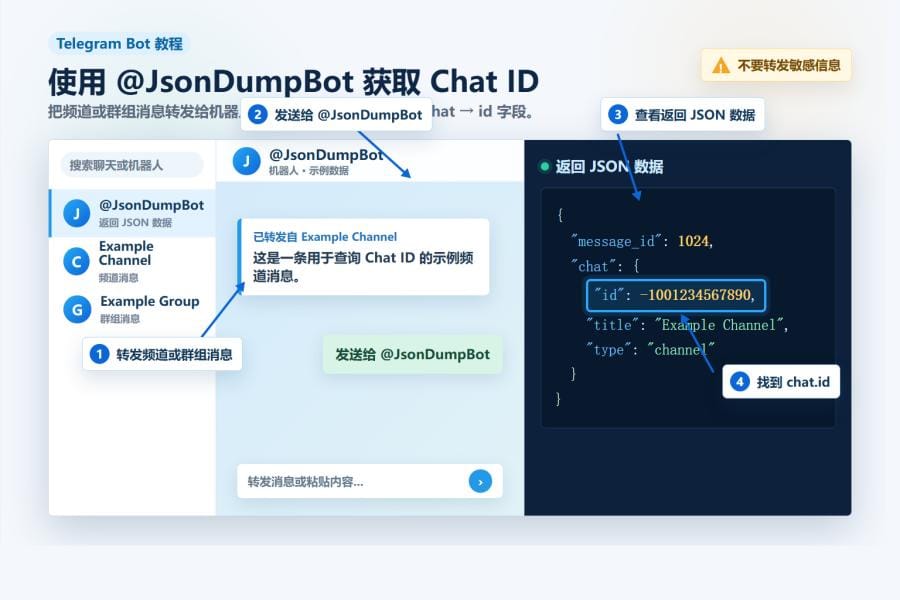This screenshot has width=900, height=600.
Task: Click the Telegram Bot 教程 tag
Action: point(119,44)
